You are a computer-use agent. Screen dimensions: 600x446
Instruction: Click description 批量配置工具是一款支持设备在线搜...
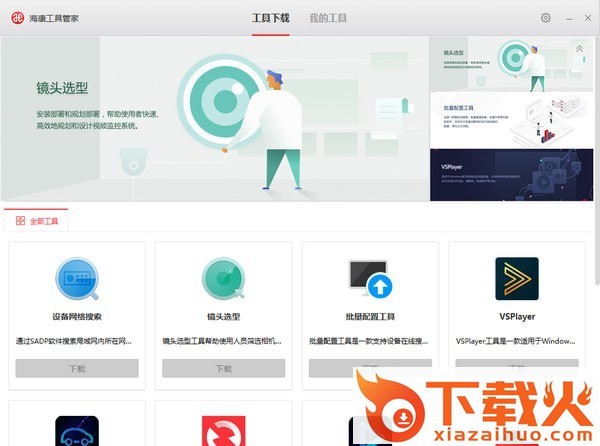(368, 341)
